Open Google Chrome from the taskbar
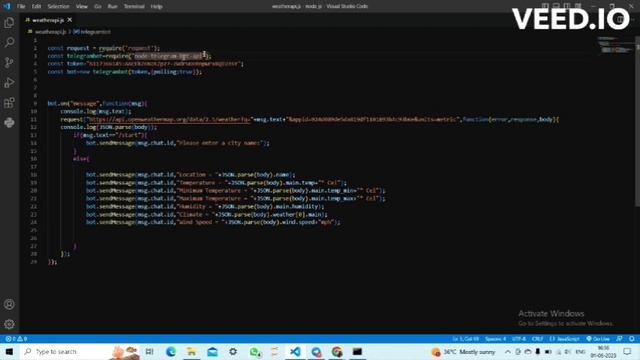640x360 pixels. 337,351
